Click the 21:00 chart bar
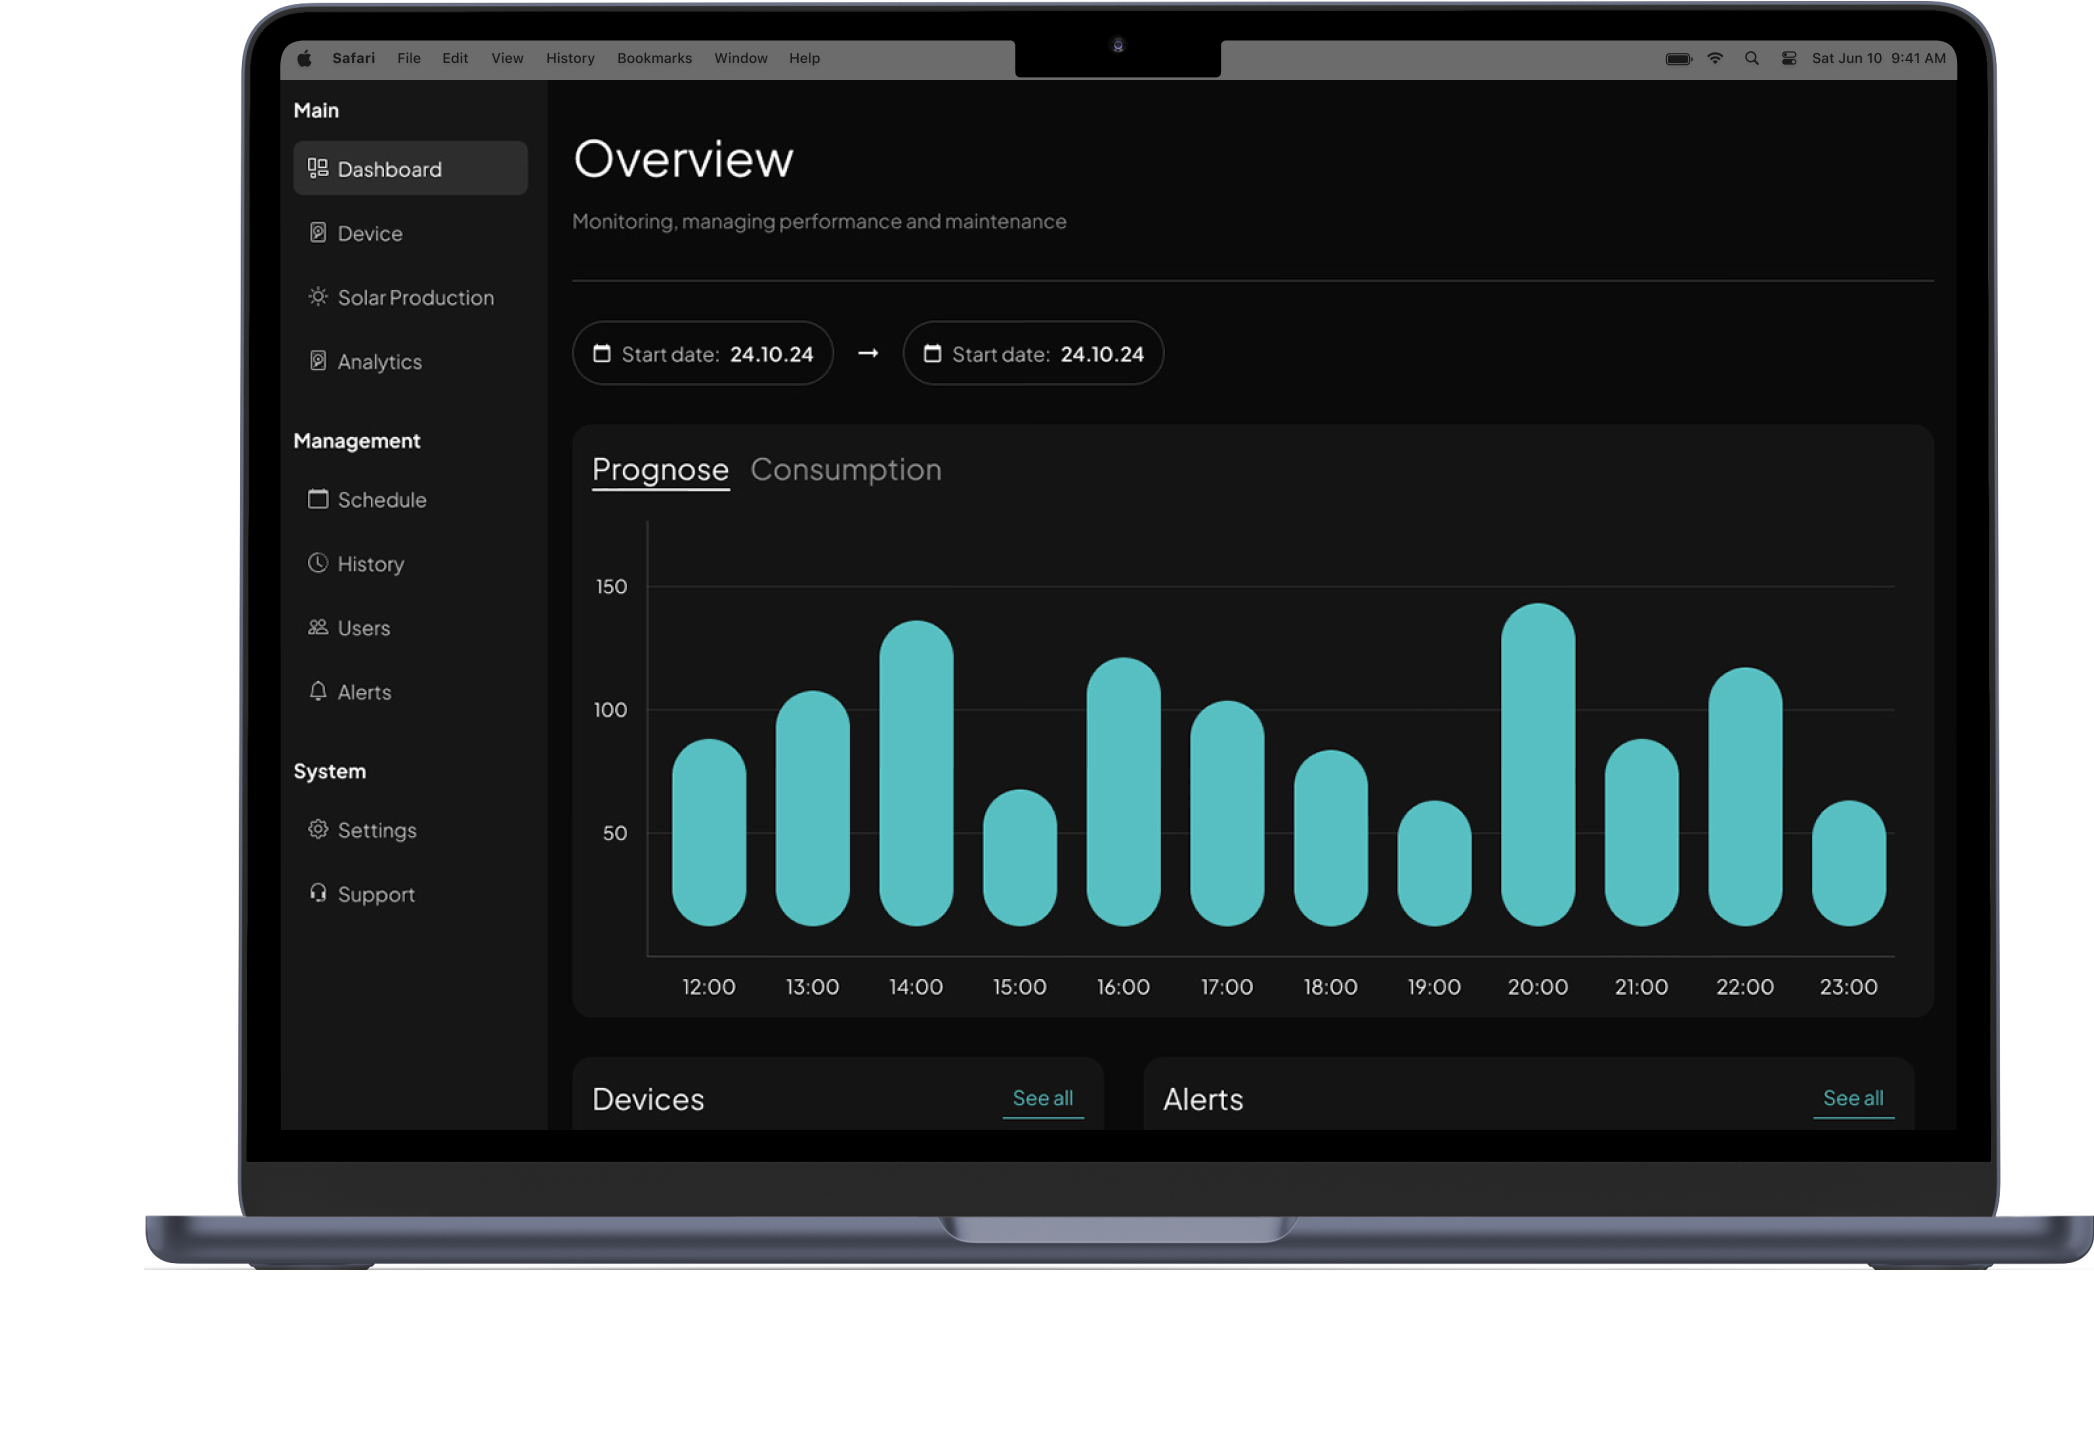This screenshot has height=1440, width=2094. point(1641,832)
